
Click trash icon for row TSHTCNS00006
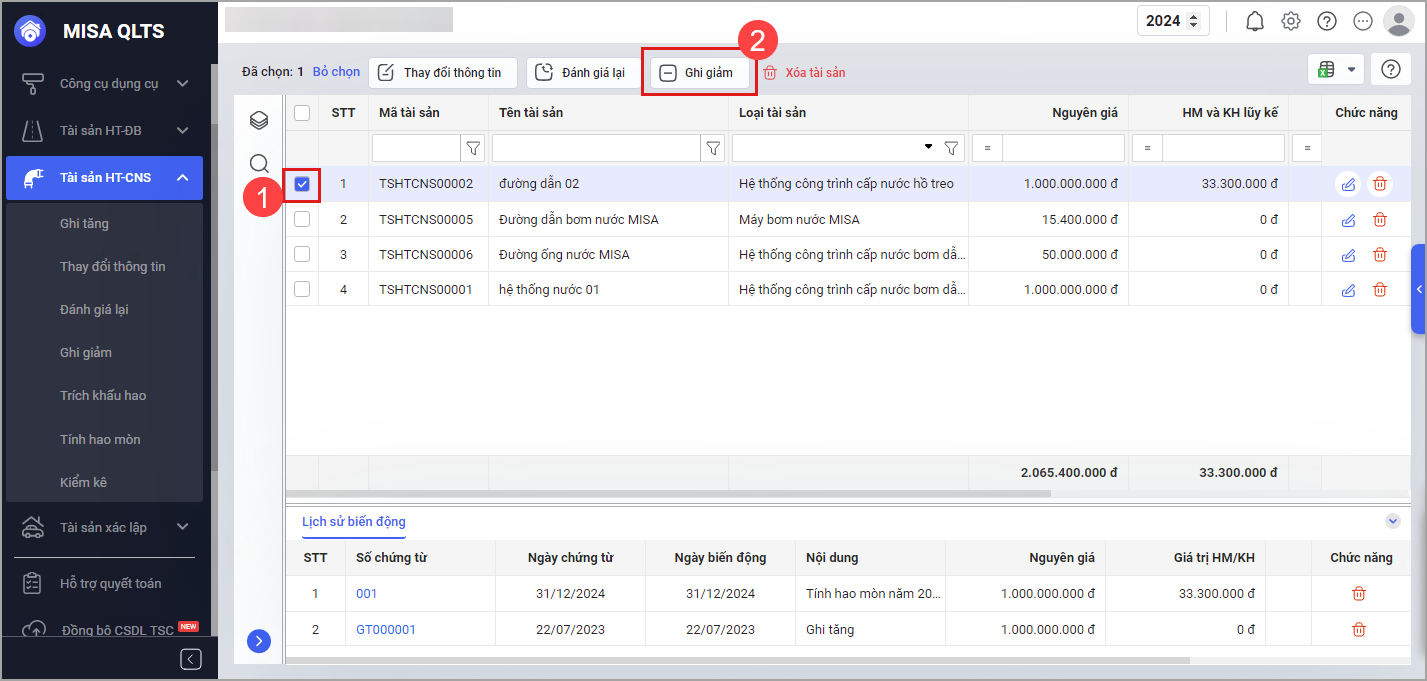click(x=1380, y=255)
